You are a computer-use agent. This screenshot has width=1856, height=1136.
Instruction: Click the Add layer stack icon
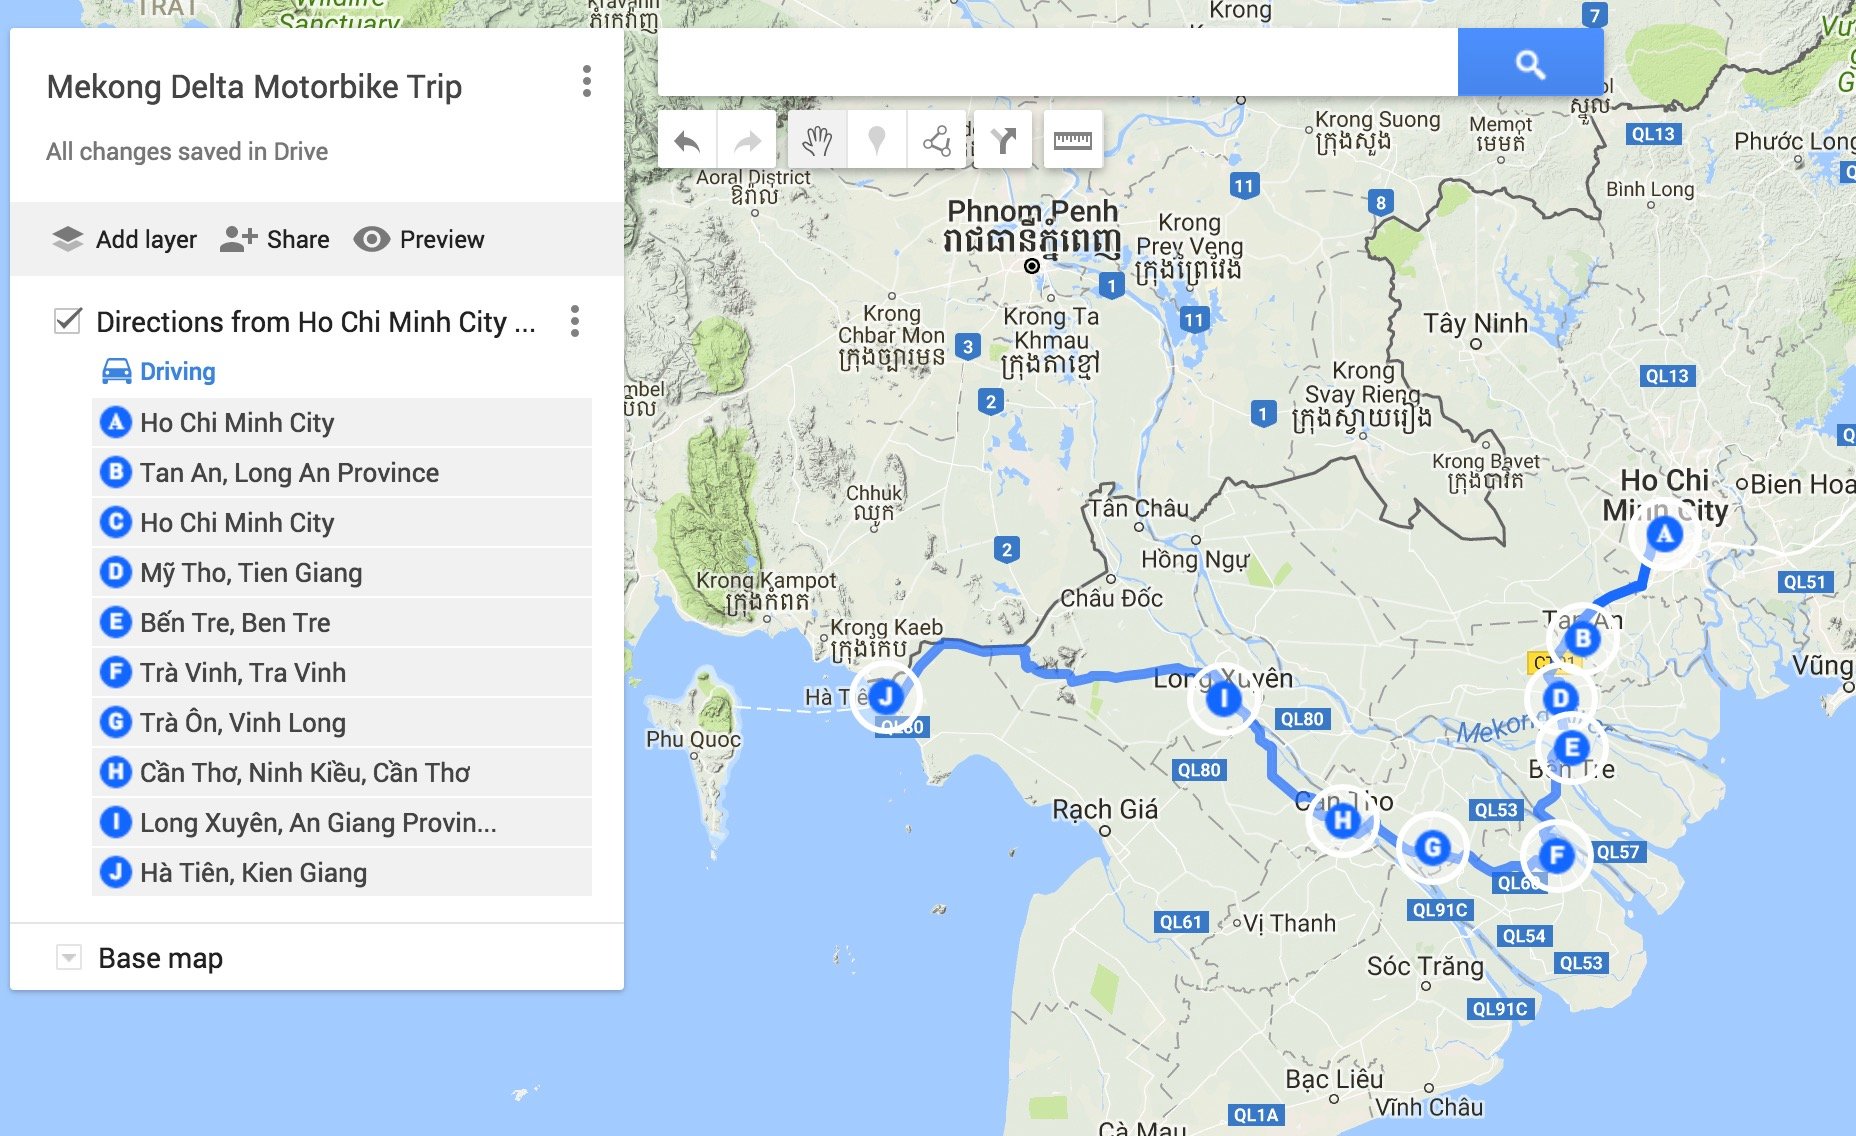68,239
